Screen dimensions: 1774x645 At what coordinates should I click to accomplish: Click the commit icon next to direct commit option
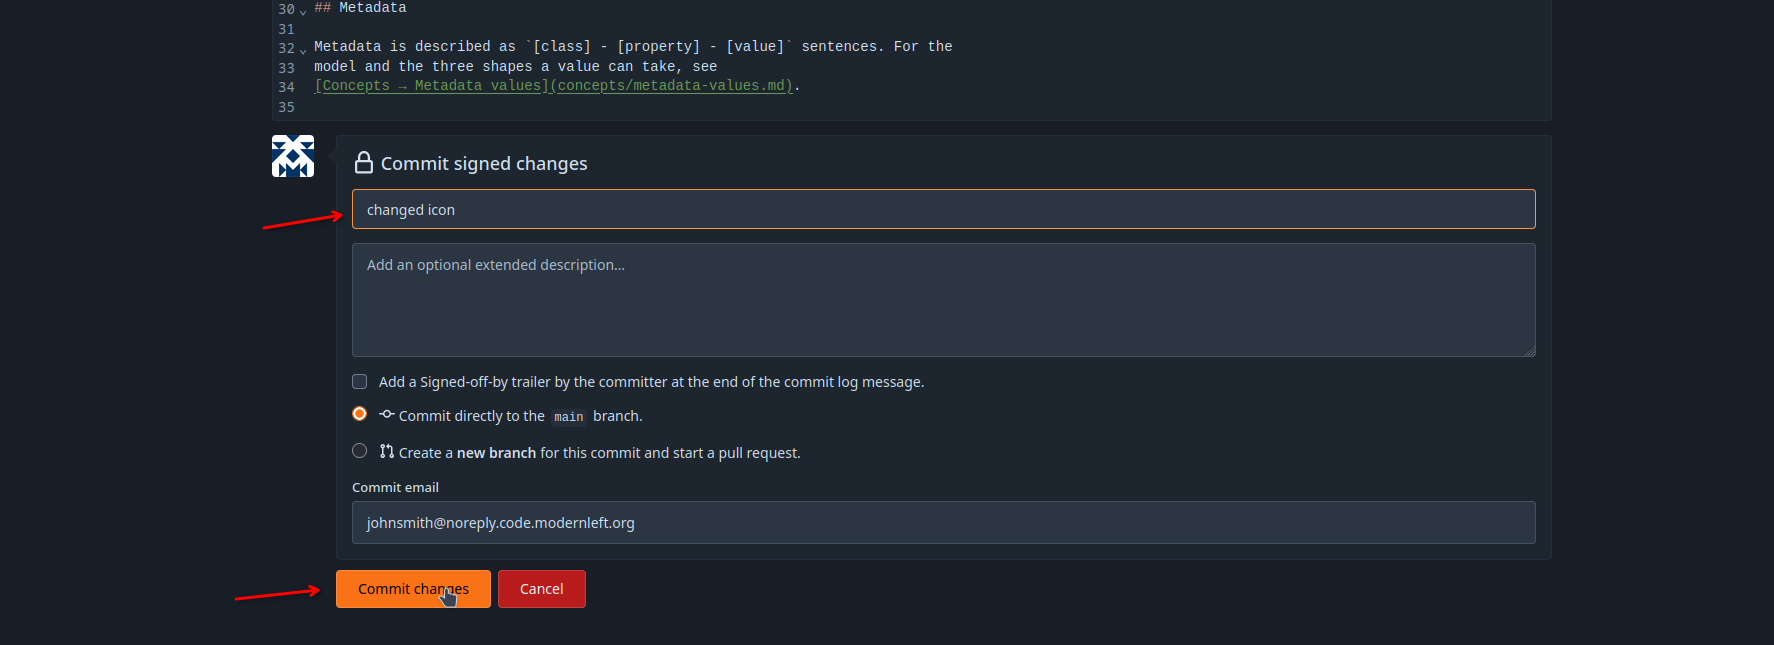pos(387,414)
